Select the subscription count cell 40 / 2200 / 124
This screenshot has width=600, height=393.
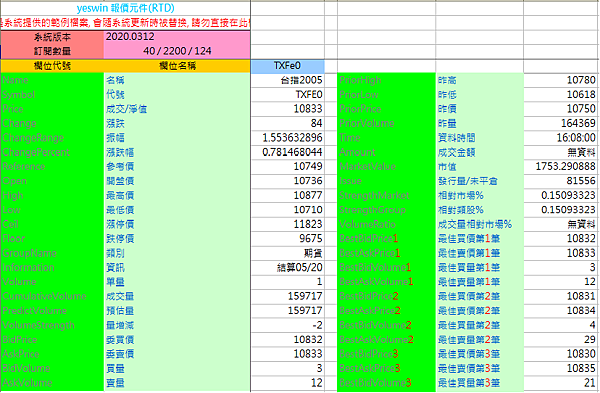point(177,51)
